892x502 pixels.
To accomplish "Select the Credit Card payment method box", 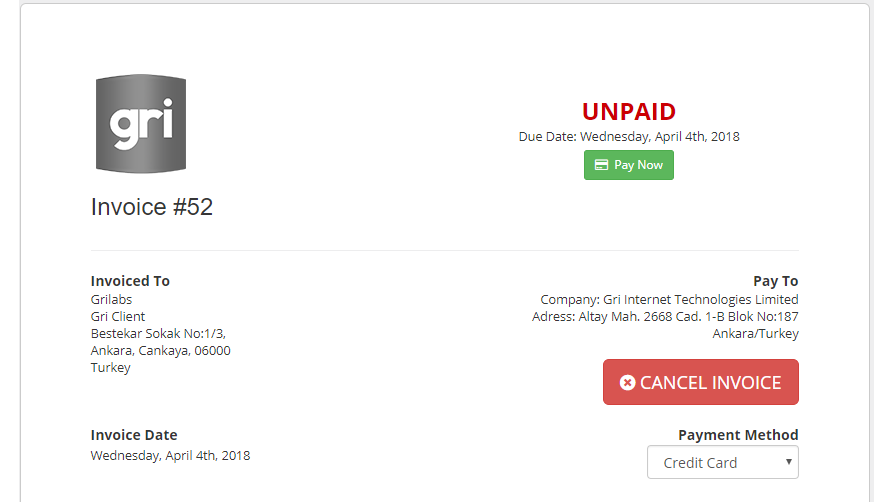I will (722, 462).
